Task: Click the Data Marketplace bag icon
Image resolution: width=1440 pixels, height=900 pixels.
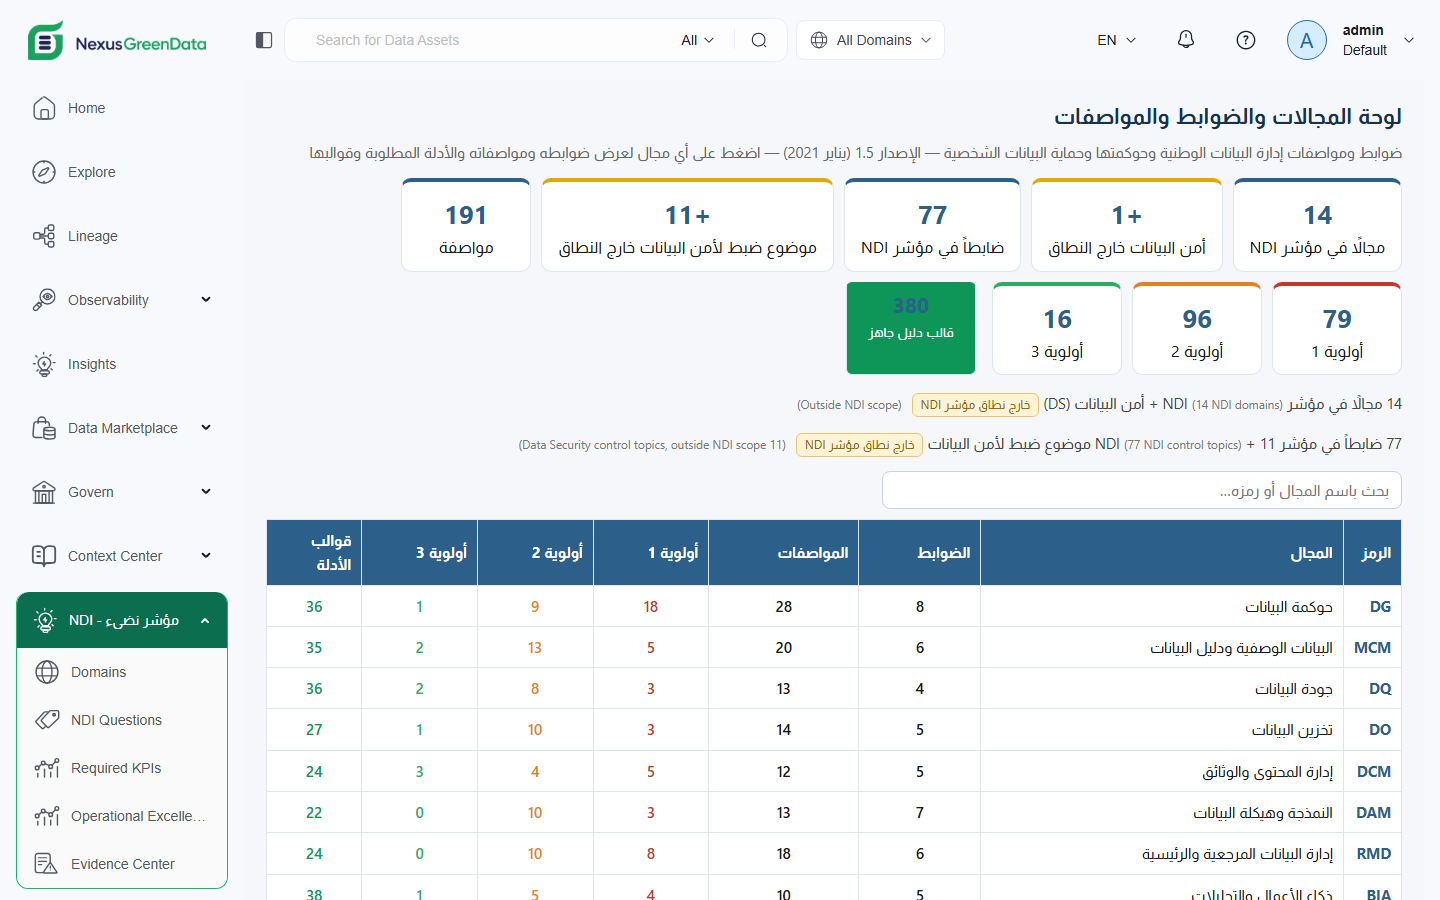Action: click(x=44, y=428)
